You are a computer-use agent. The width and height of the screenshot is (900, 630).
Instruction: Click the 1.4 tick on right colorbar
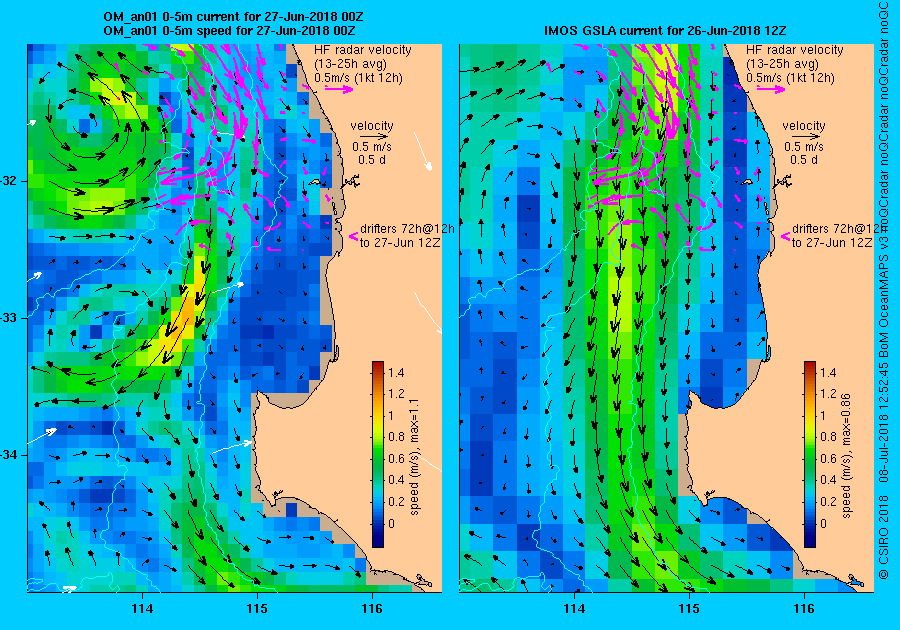[x=828, y=372]
